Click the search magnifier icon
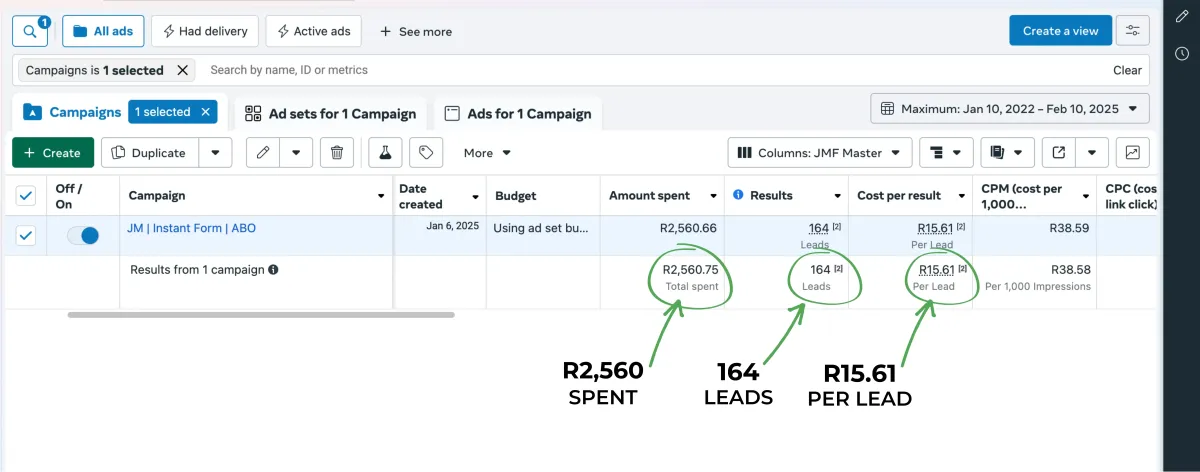 30,32
